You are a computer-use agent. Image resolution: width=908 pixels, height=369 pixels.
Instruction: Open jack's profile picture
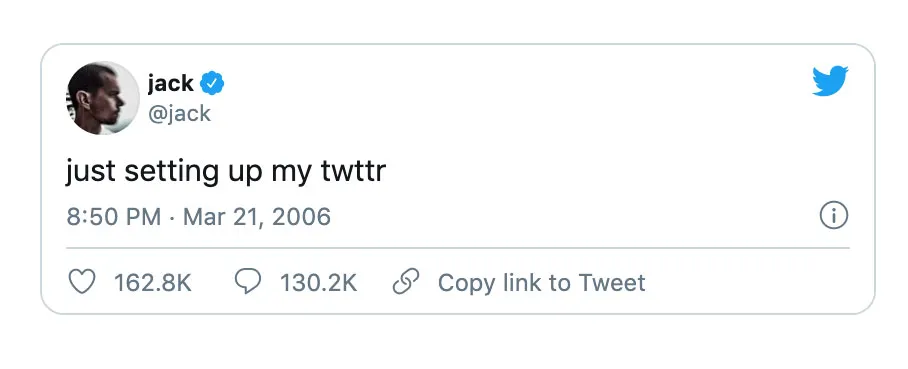tap(103, 98)
